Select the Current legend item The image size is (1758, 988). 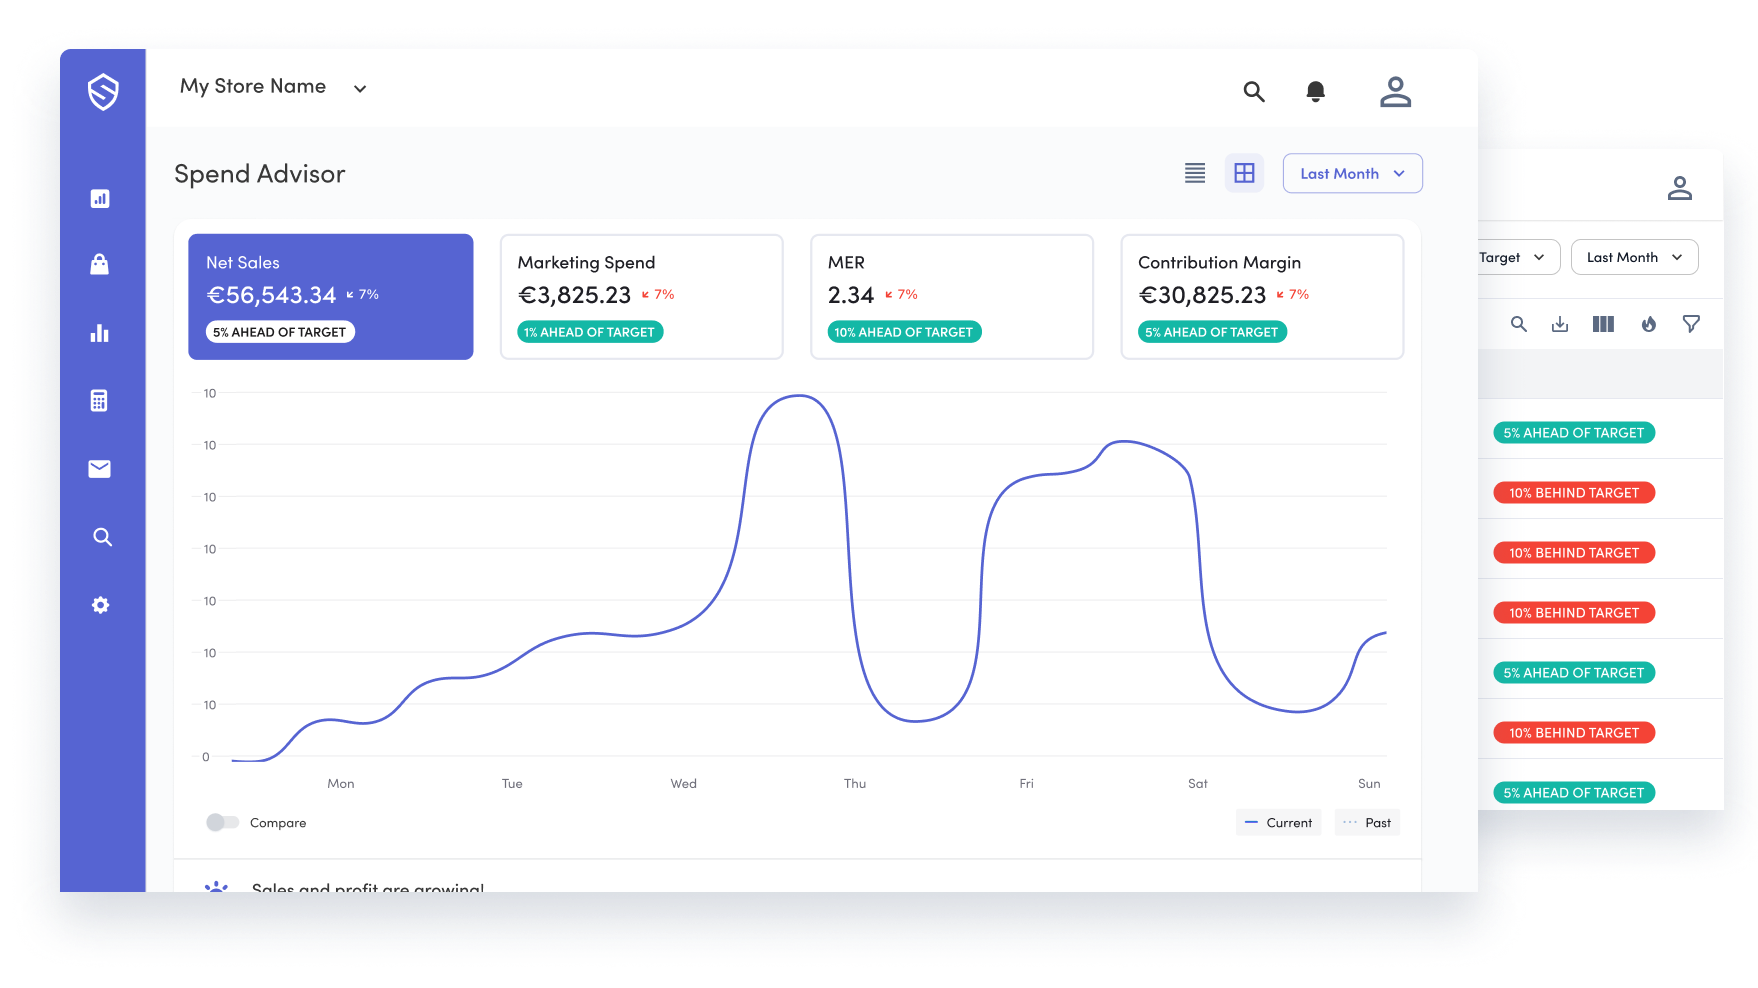1278,822
